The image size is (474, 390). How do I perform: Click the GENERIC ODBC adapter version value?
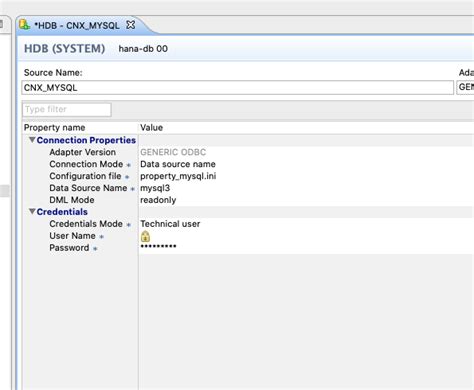pyautogui.click(x=173, y=152)
